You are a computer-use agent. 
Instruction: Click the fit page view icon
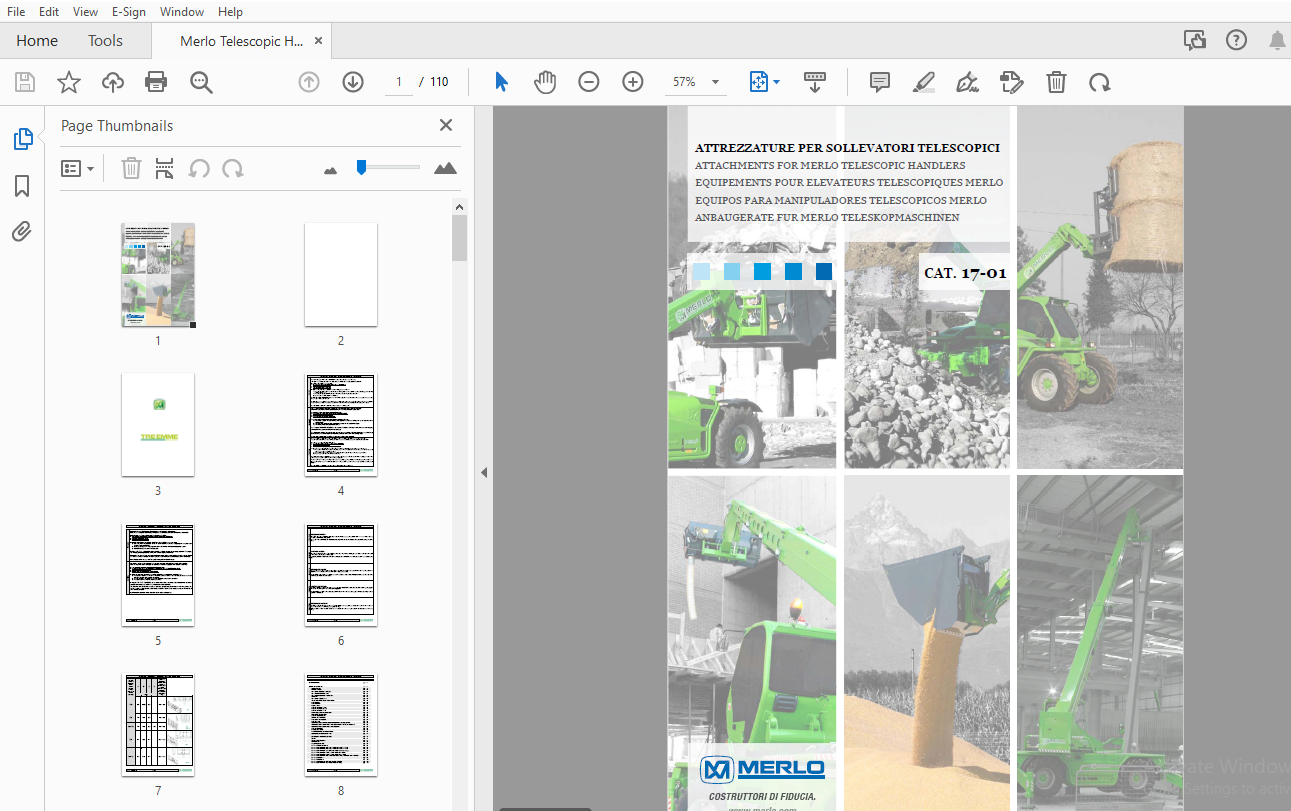759,82
